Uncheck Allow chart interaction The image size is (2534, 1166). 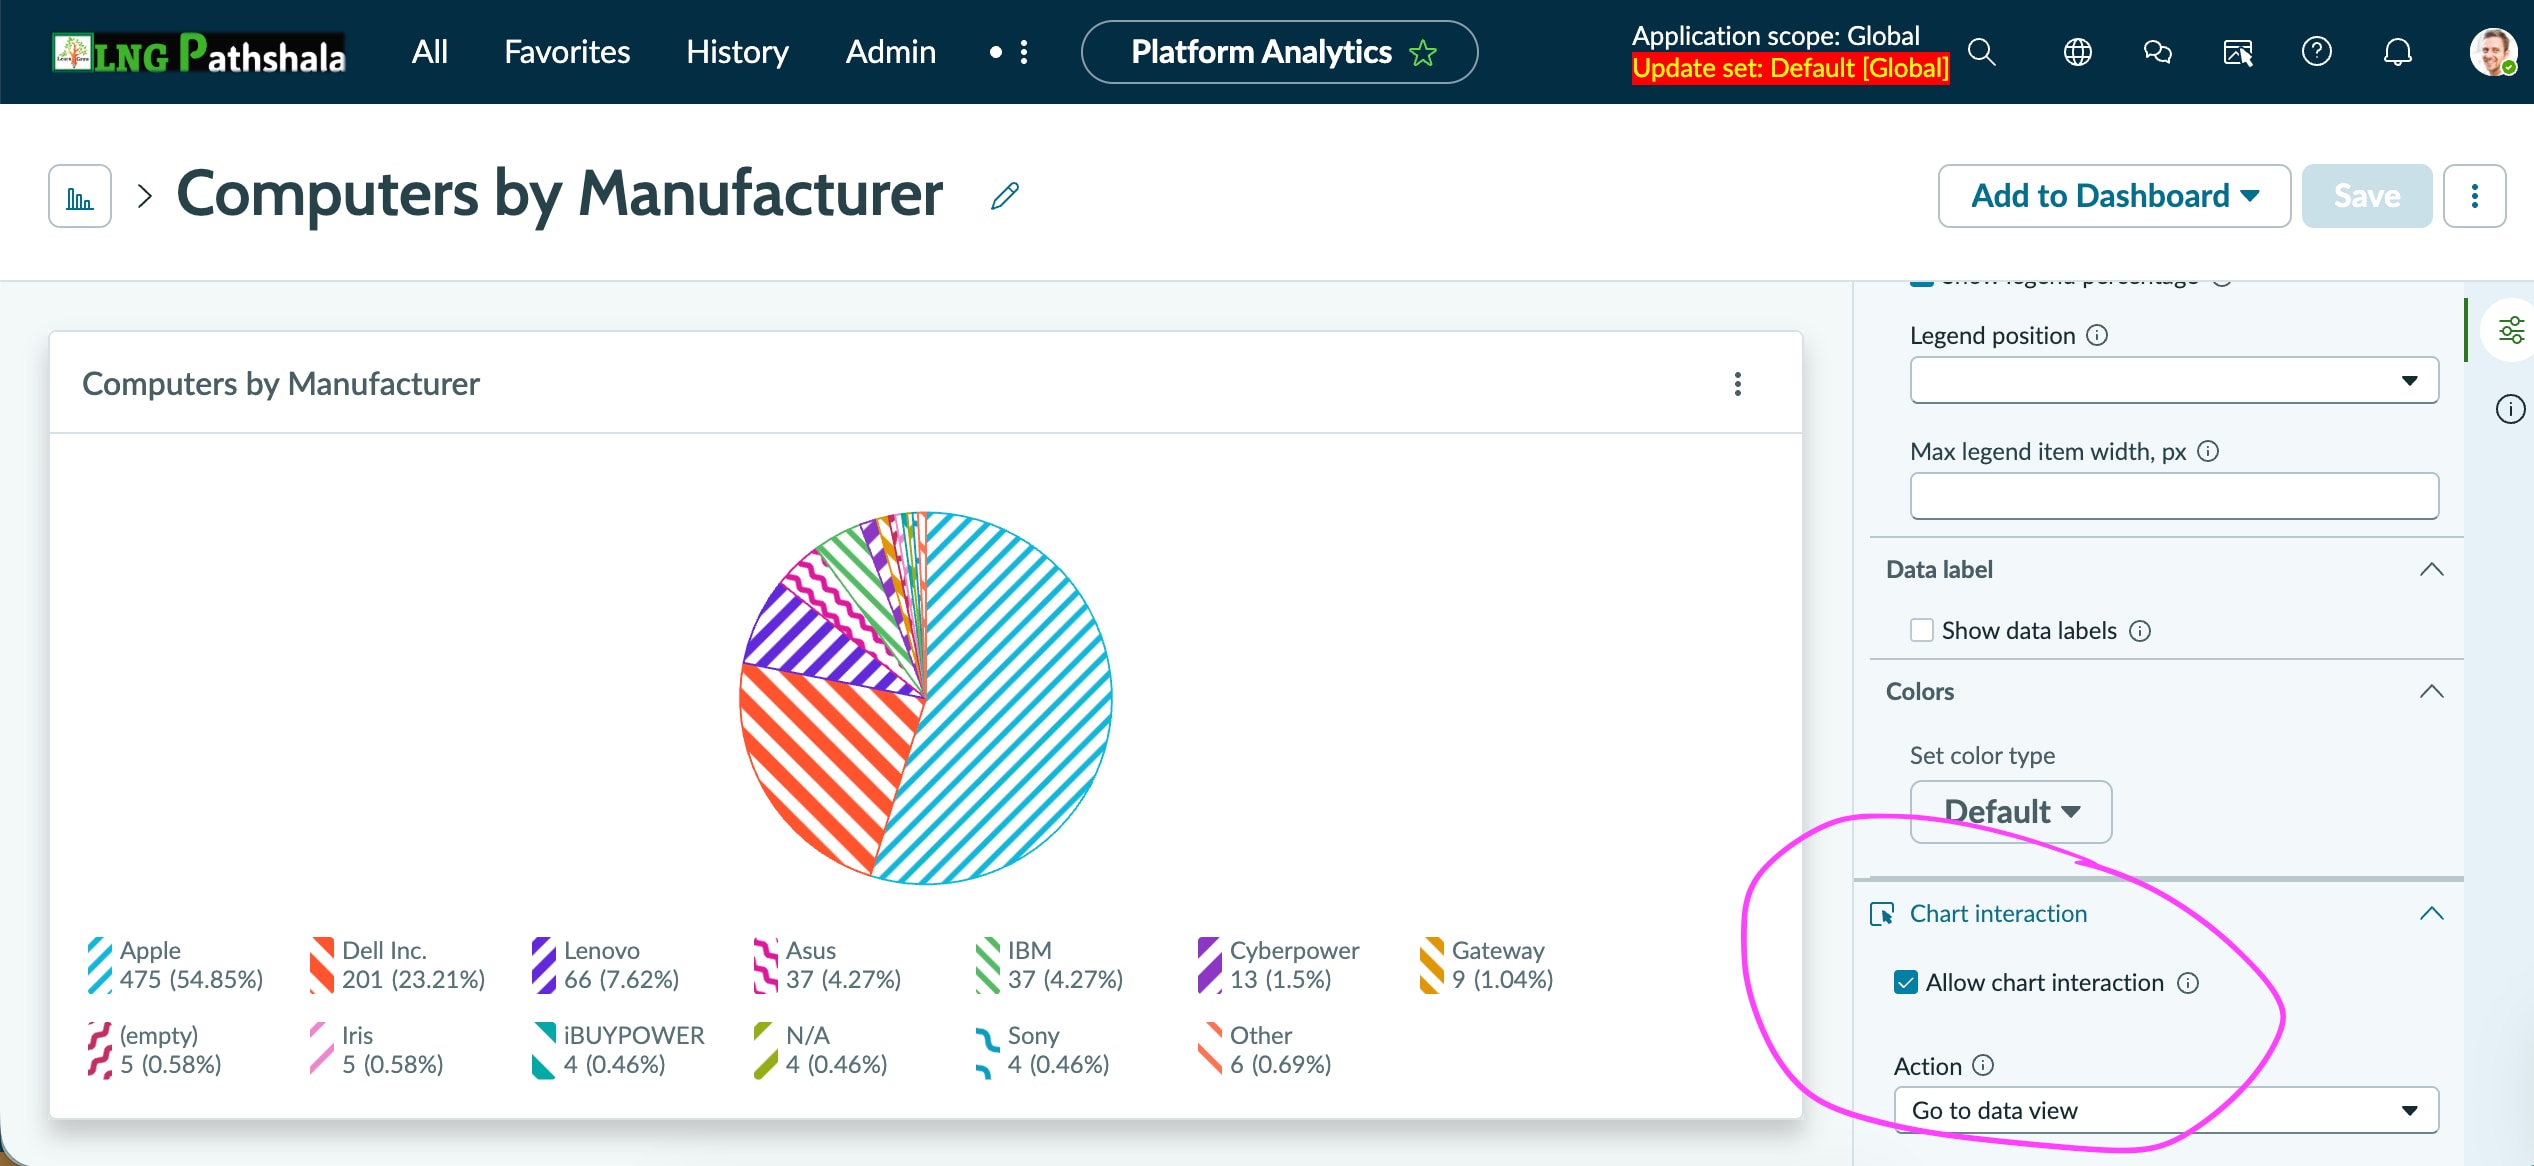pyautogui.click(x=1906, y=982)
